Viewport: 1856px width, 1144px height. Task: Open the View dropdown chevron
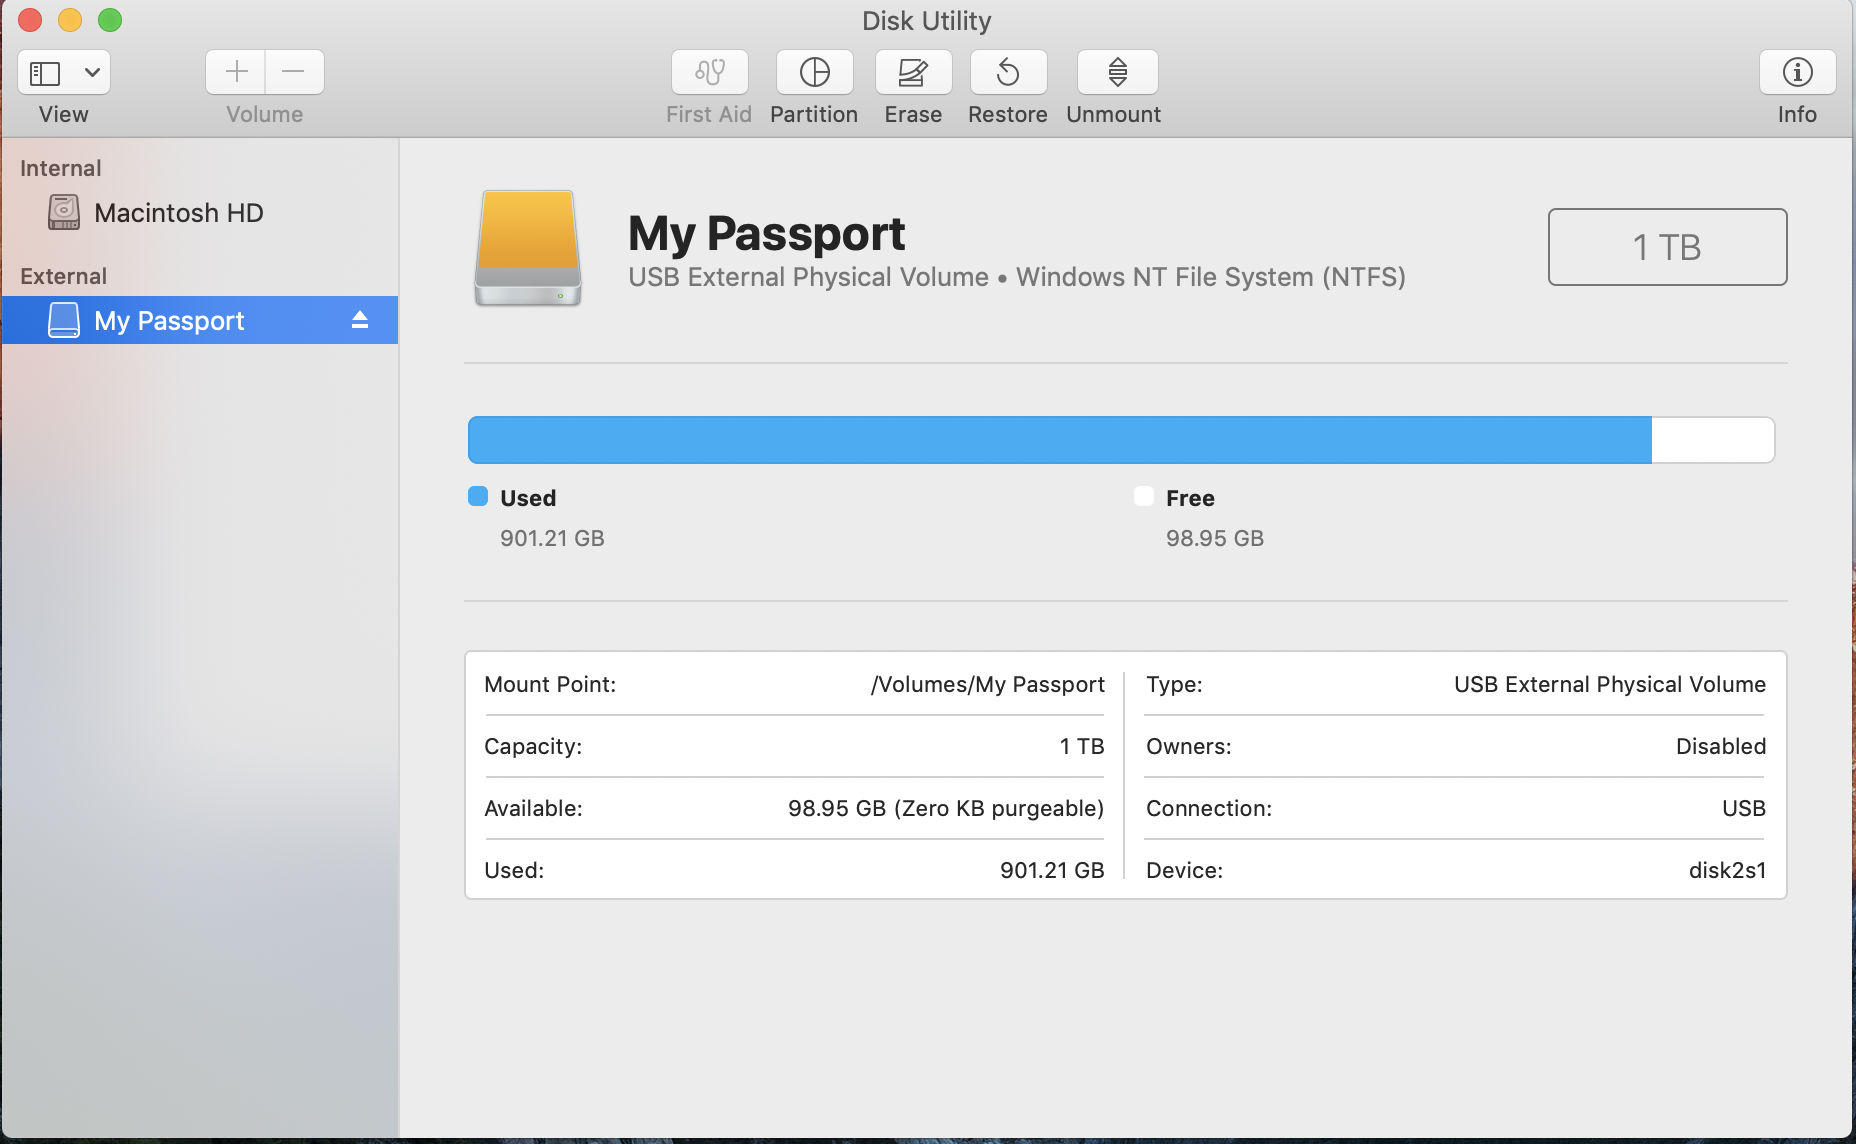click(x=92, y=72)
